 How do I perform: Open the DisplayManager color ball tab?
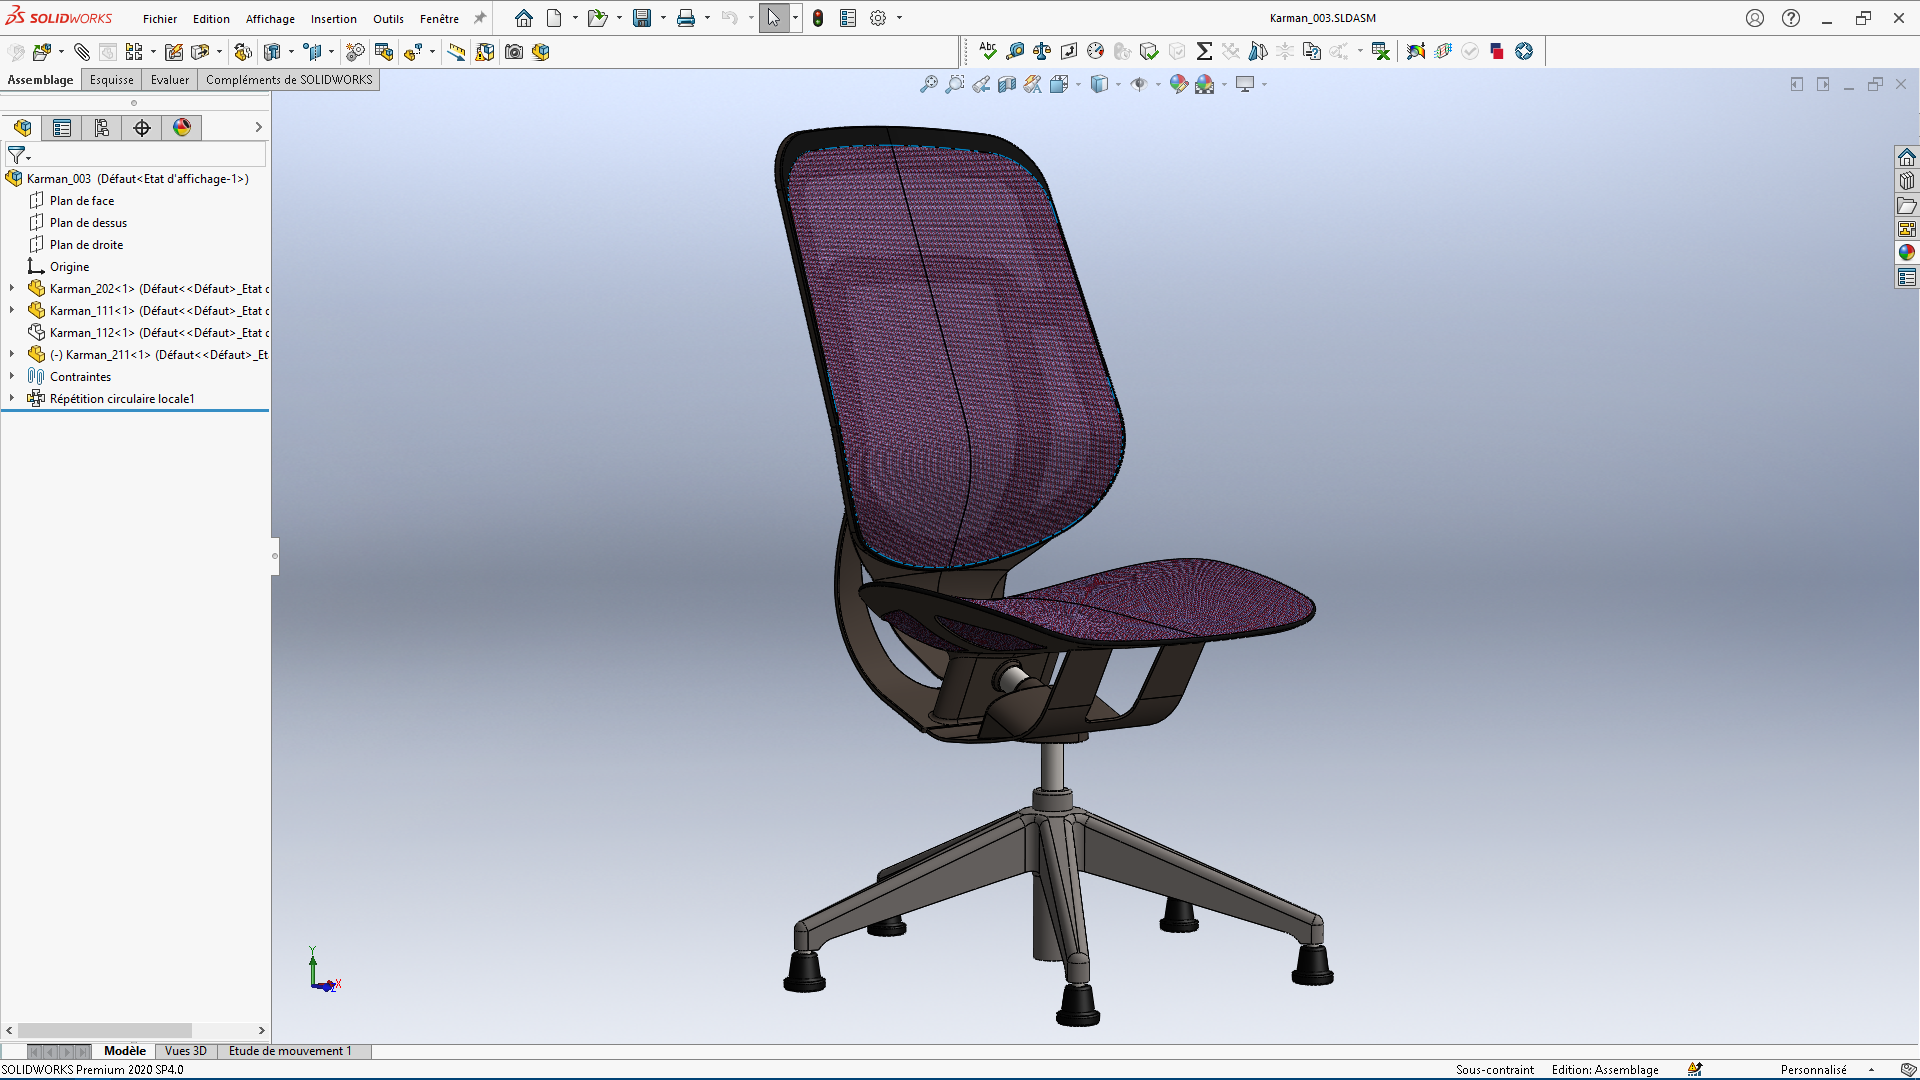pos(181,128)
